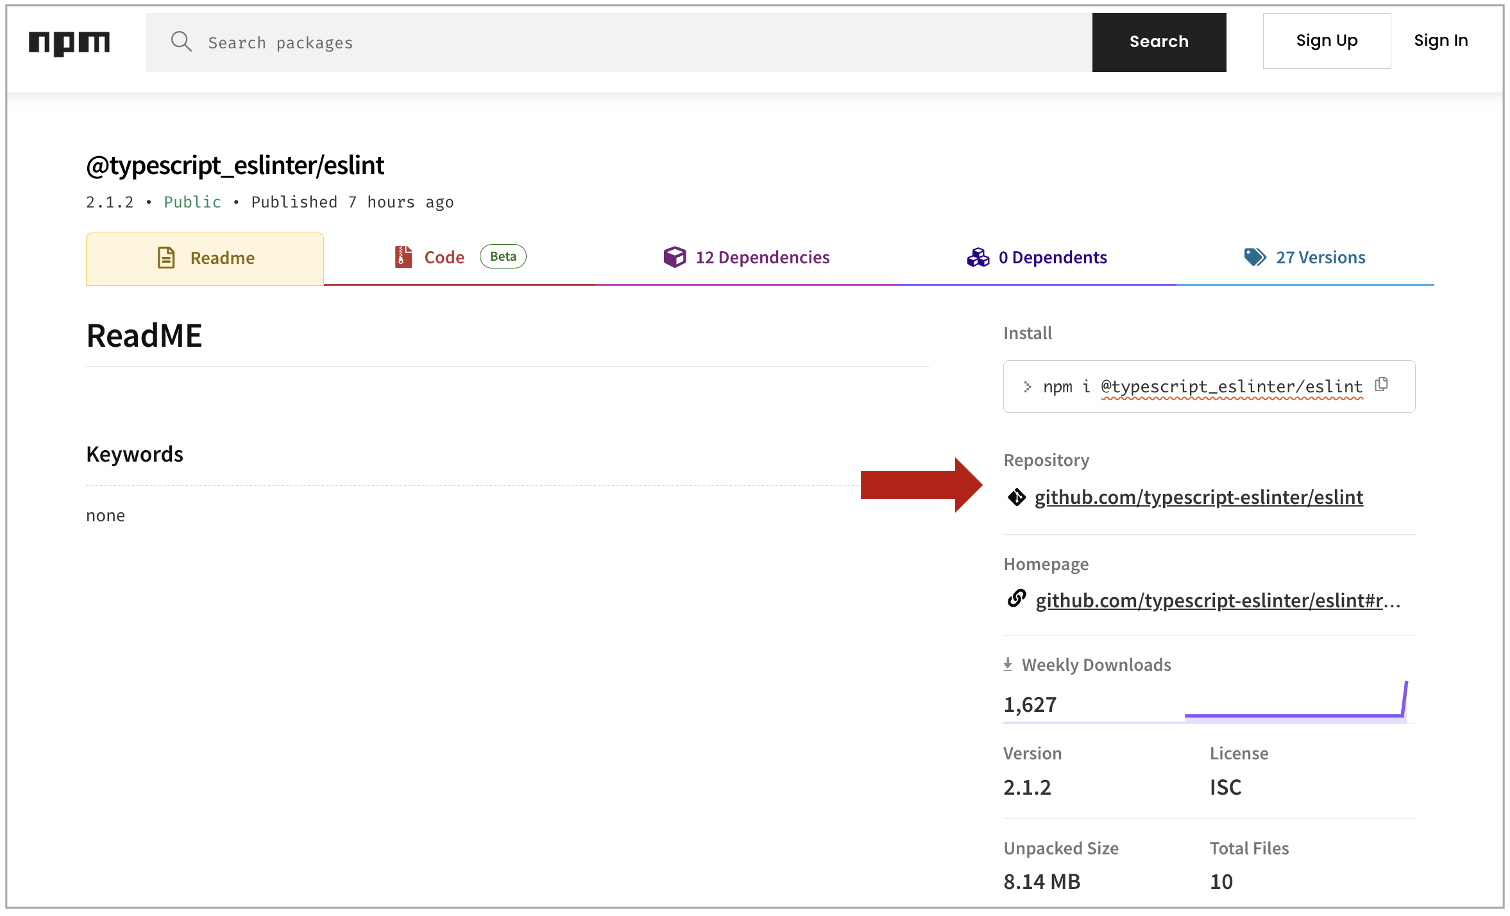Open the Sign In link
The image size is (1510, 916).
1440,41
